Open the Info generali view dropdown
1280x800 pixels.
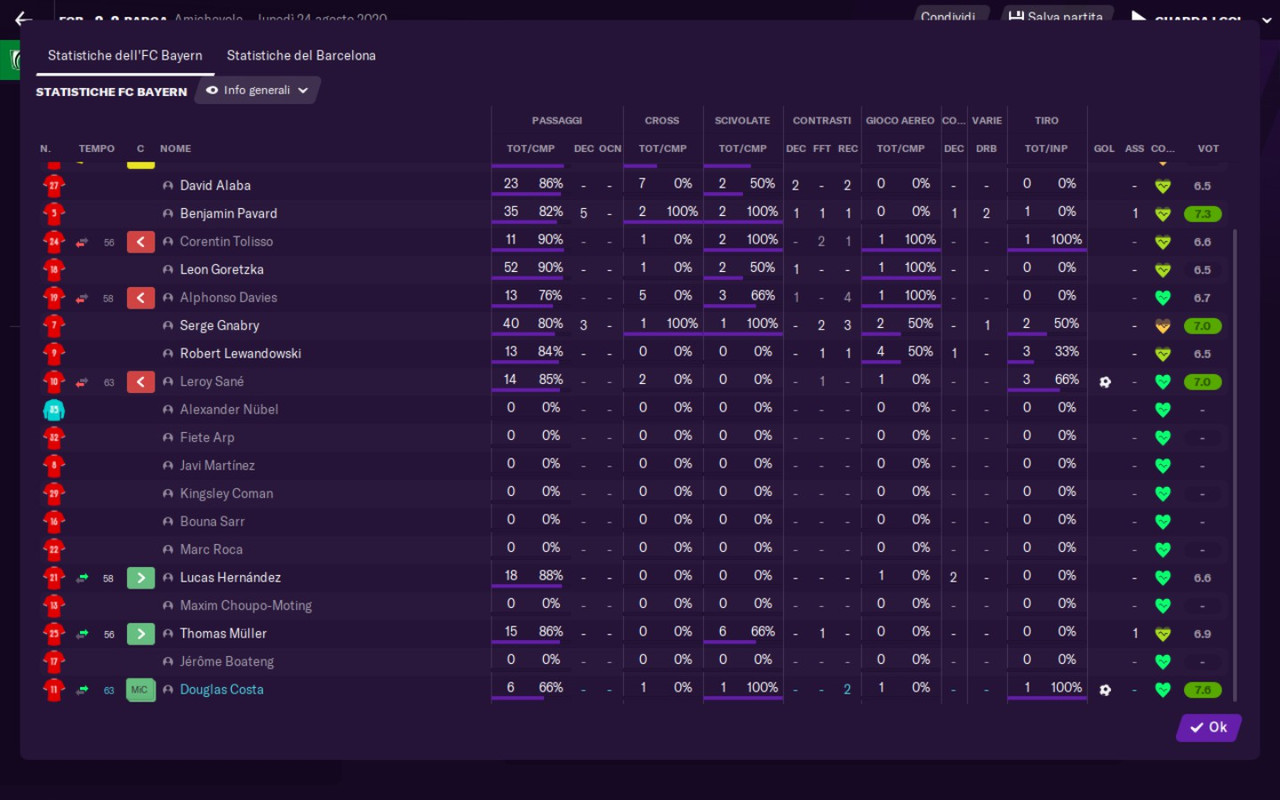tap(257, 90)
